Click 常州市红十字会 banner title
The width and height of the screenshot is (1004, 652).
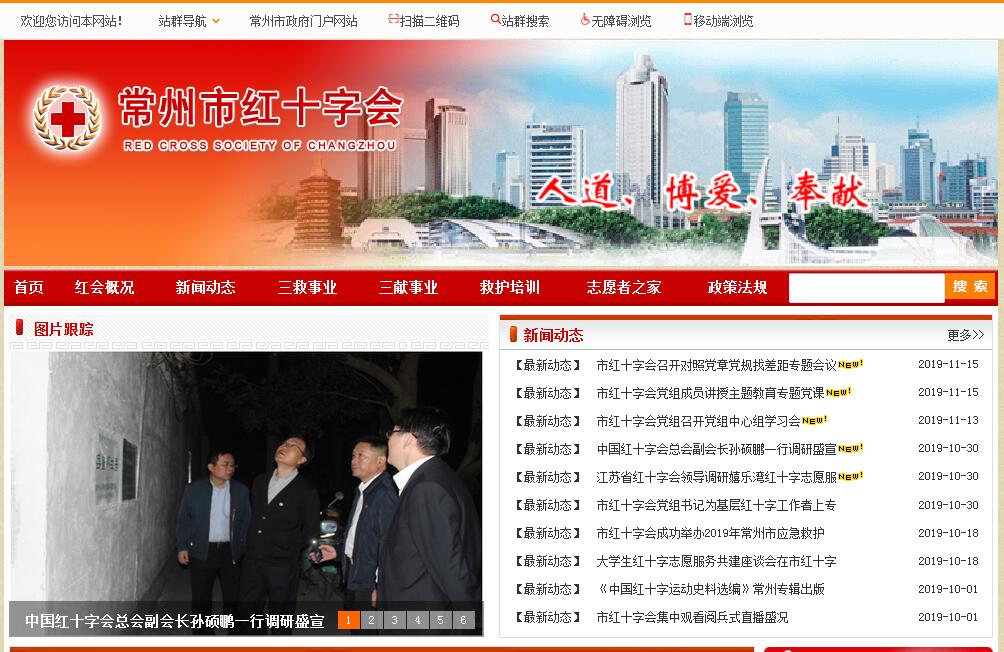pyautogui.click(x=260, y=106)
